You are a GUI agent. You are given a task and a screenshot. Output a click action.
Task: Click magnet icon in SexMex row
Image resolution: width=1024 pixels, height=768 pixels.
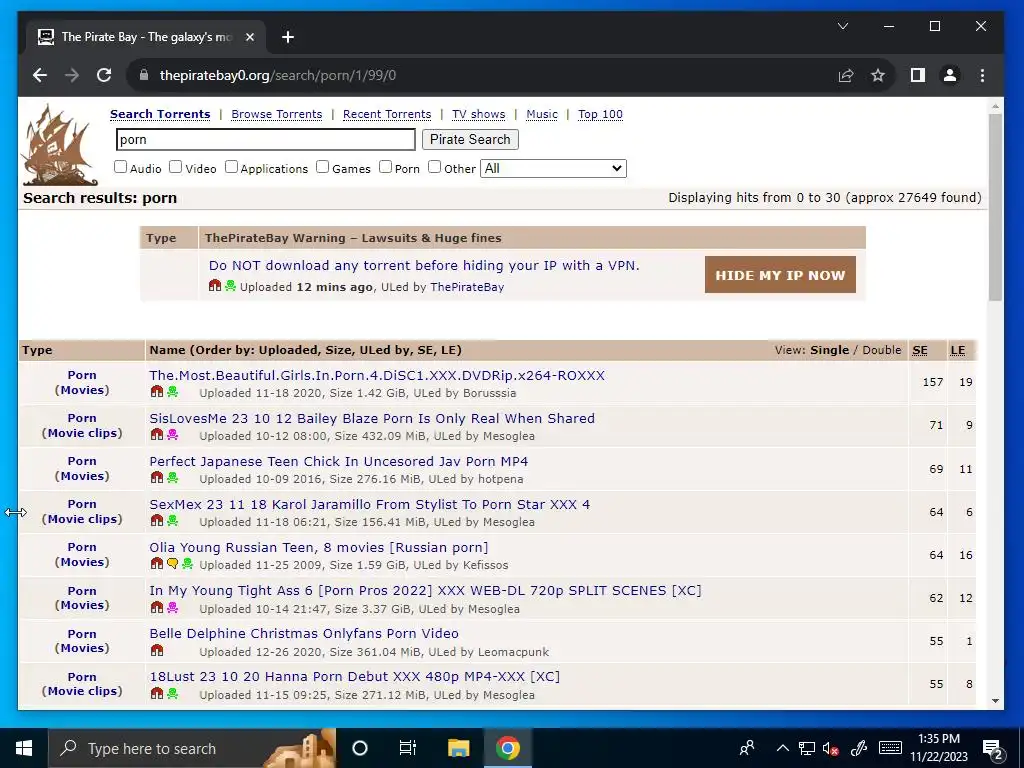pos(157,521)
